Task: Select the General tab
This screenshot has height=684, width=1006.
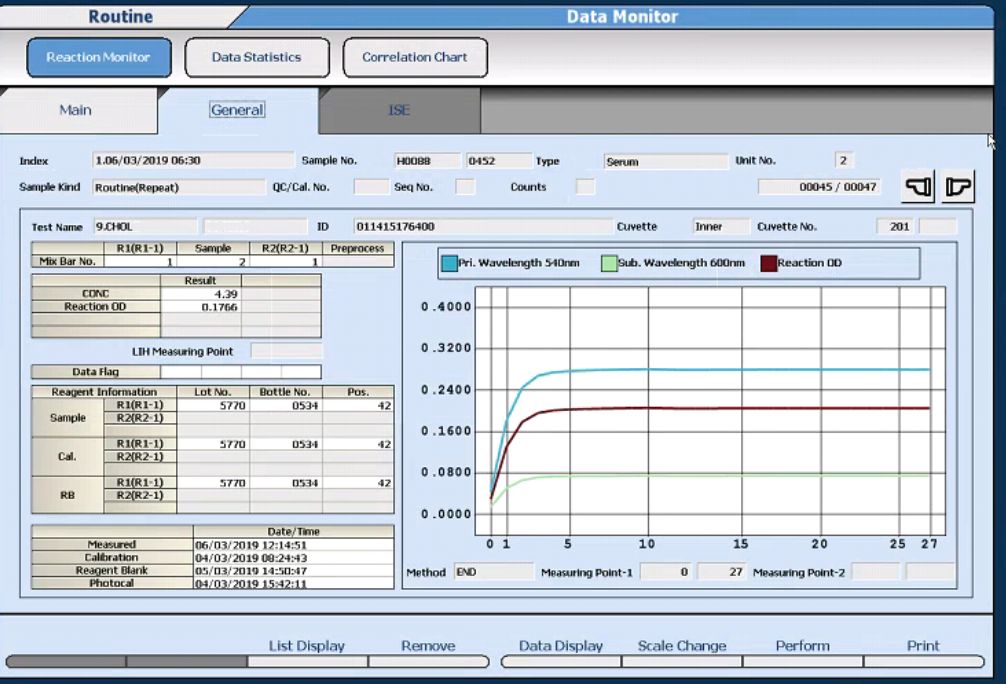Action: 237,110
